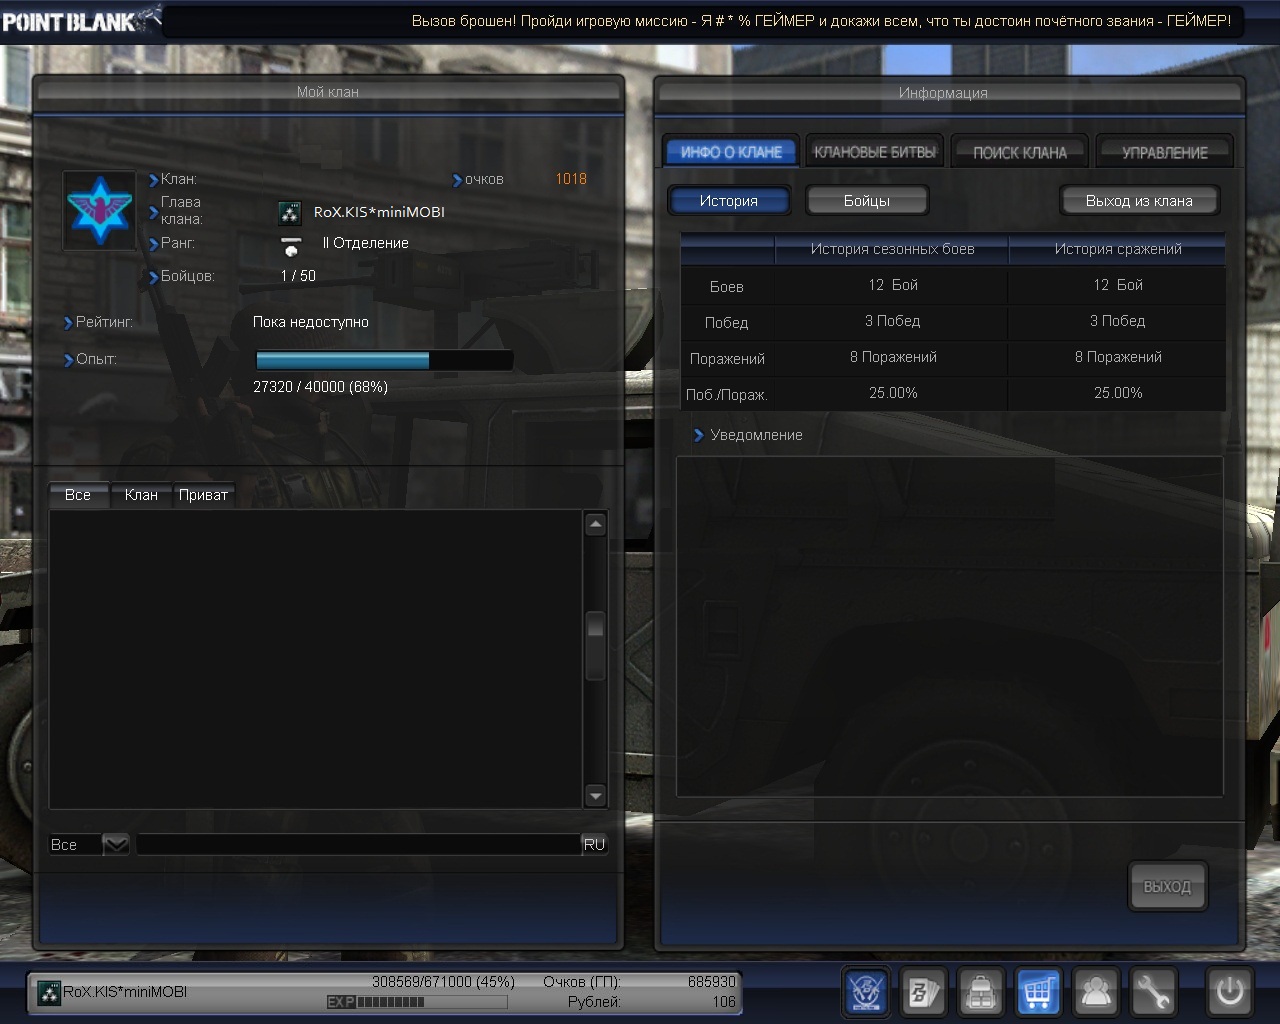Select the Бойцы sub-tab button
This screenshot has height=1024, width=1280.
866,201
